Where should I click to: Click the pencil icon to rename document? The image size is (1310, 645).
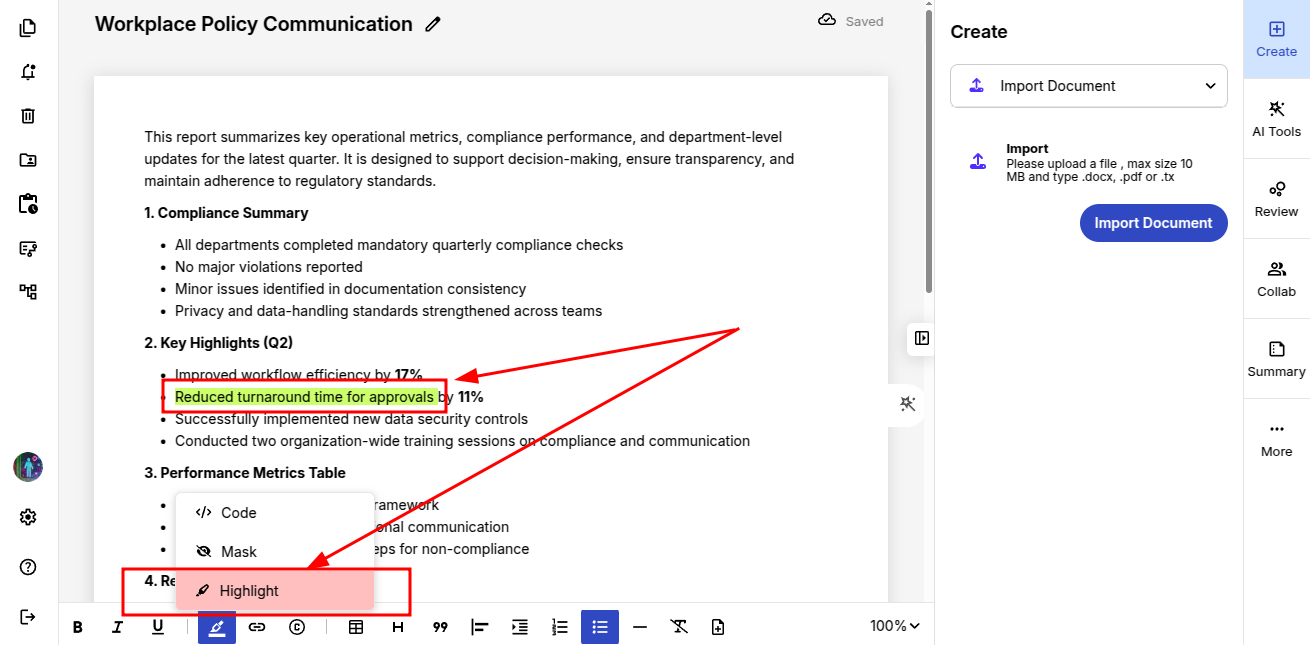(x=433, y=25)
